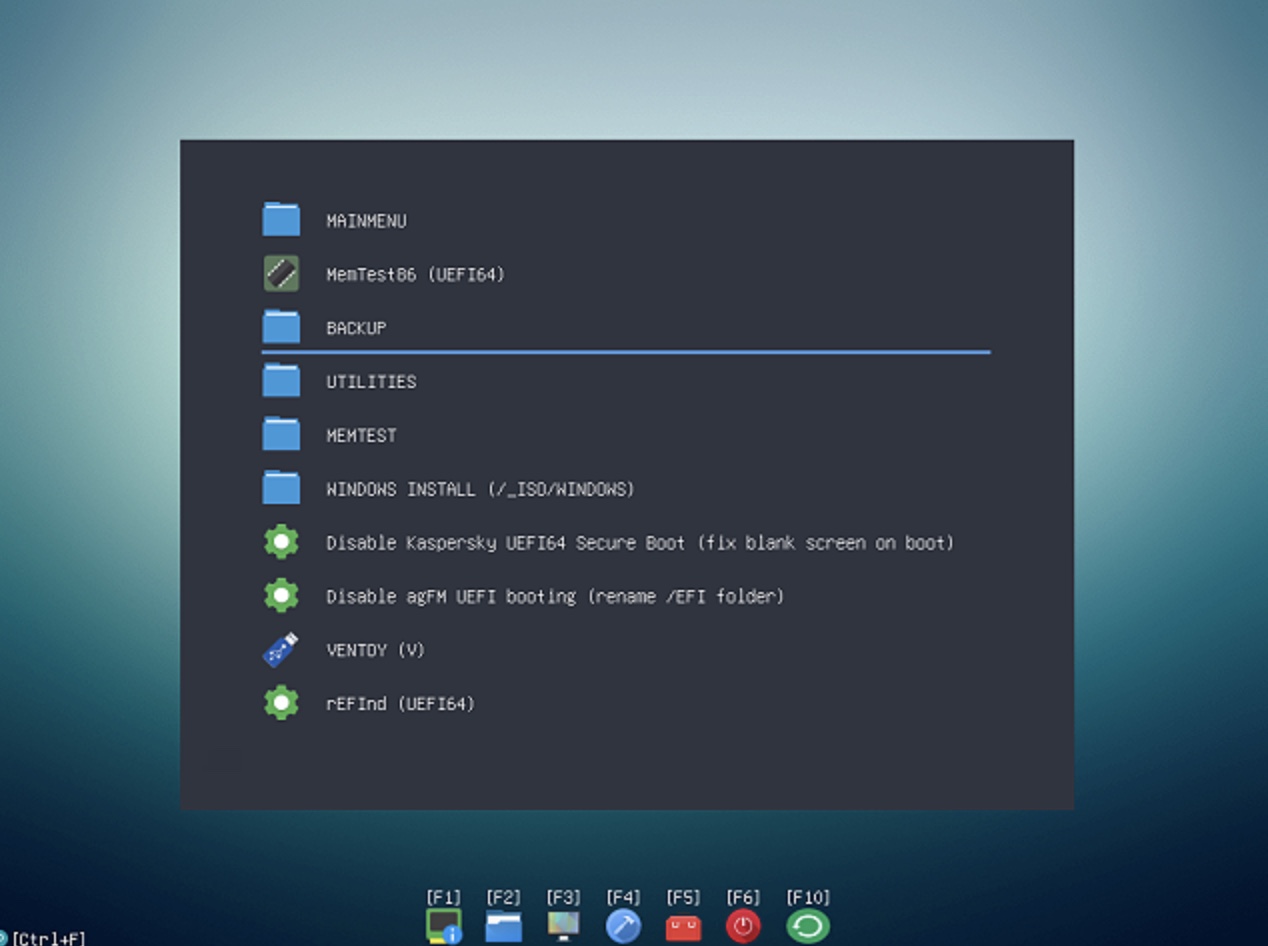Select Disable agFM UEFI booting entry
This screenshot has height=946, width=1268.
[626, 596]
